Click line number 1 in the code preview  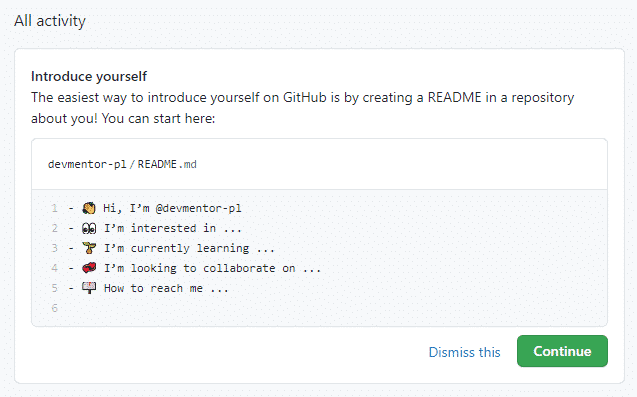tap(54, 208)
